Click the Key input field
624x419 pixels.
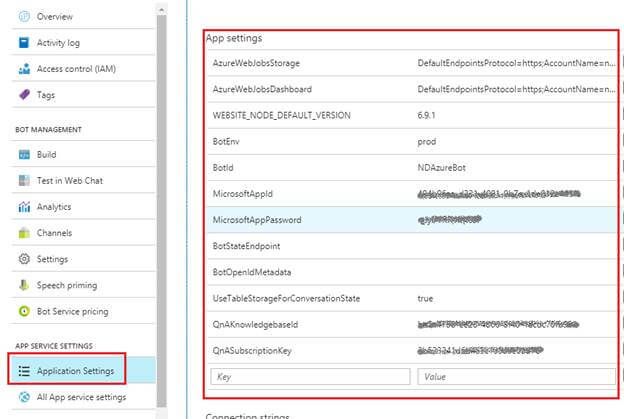point(310,376)
